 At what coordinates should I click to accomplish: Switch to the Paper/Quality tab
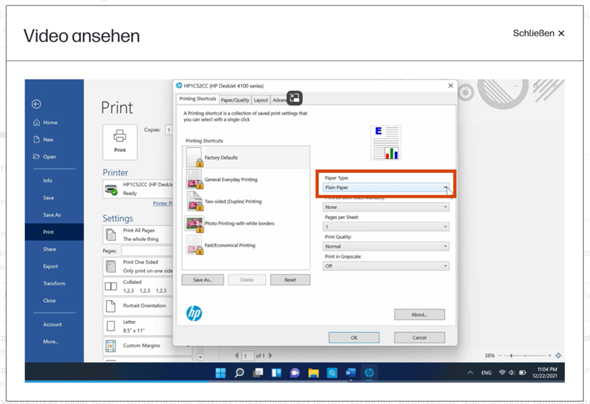click(x=235, y=100)
